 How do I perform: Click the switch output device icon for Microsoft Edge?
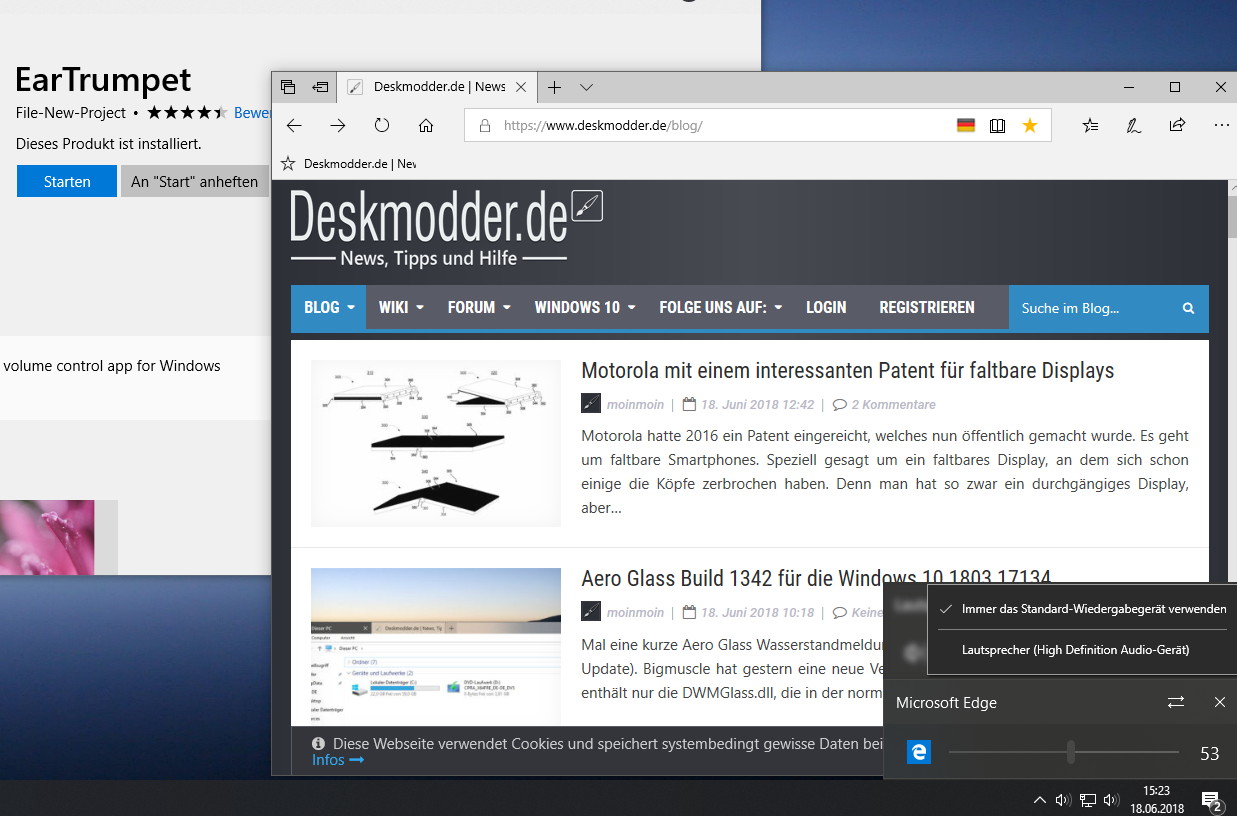[1176, 702]
